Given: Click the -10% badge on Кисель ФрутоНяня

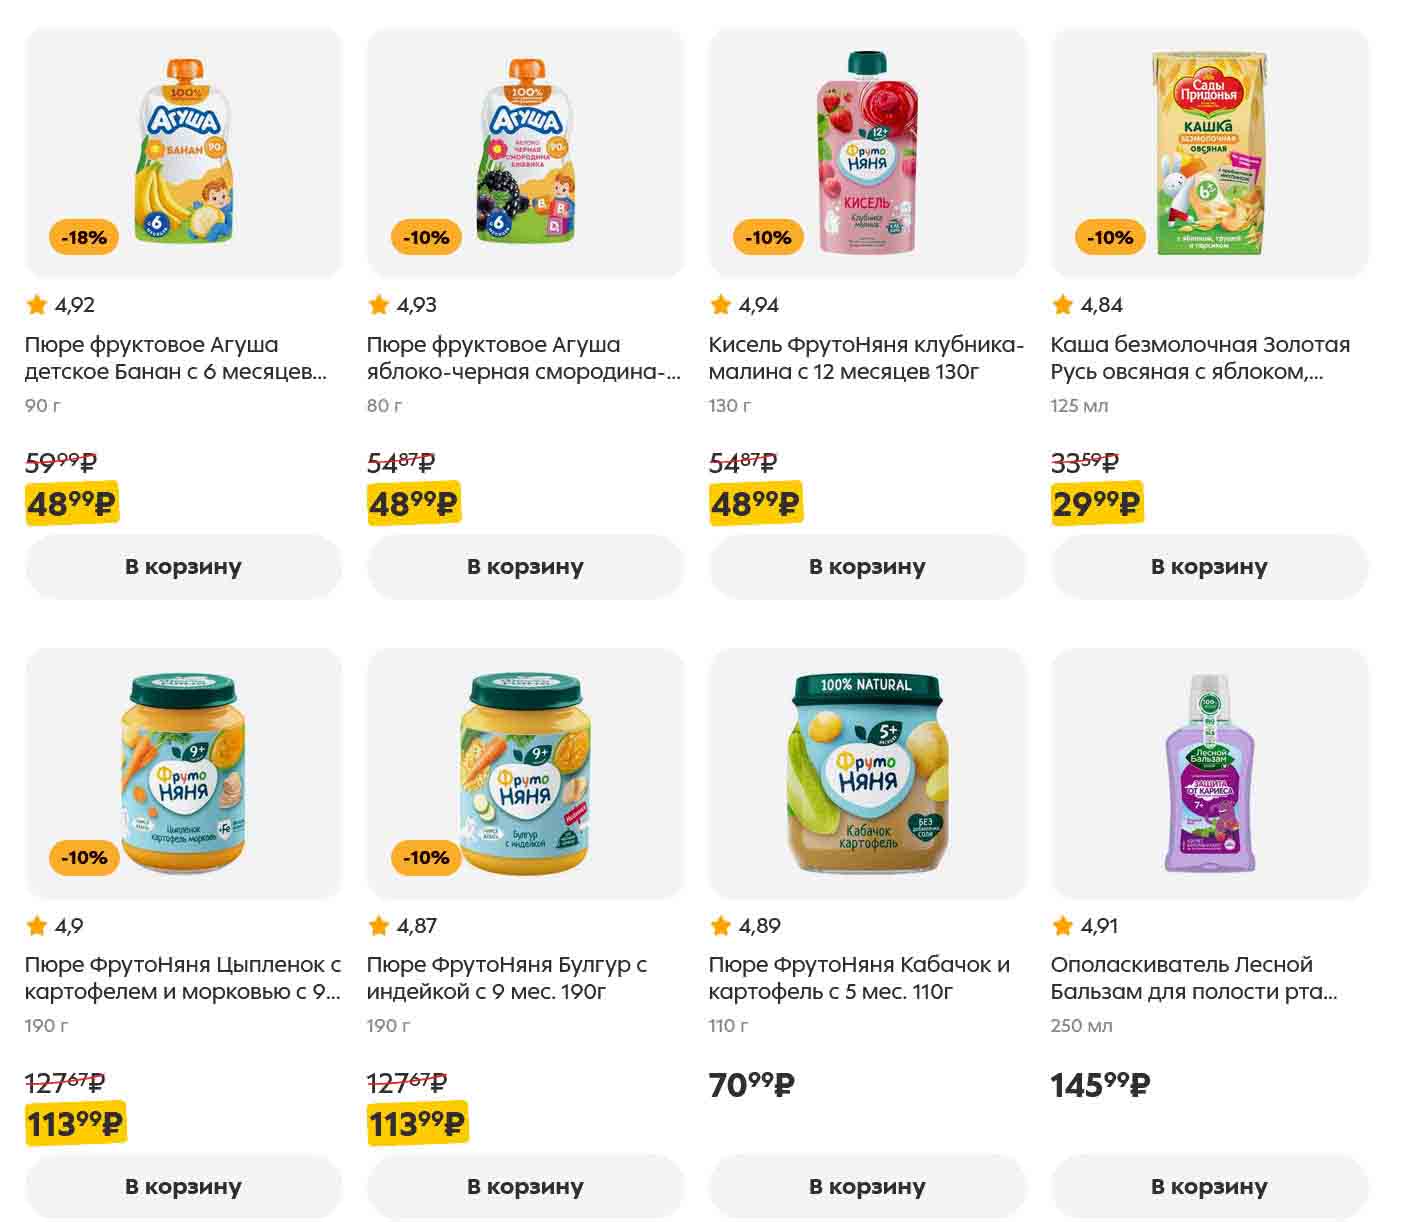Looking at the screenshot, I should coord(768,238).
